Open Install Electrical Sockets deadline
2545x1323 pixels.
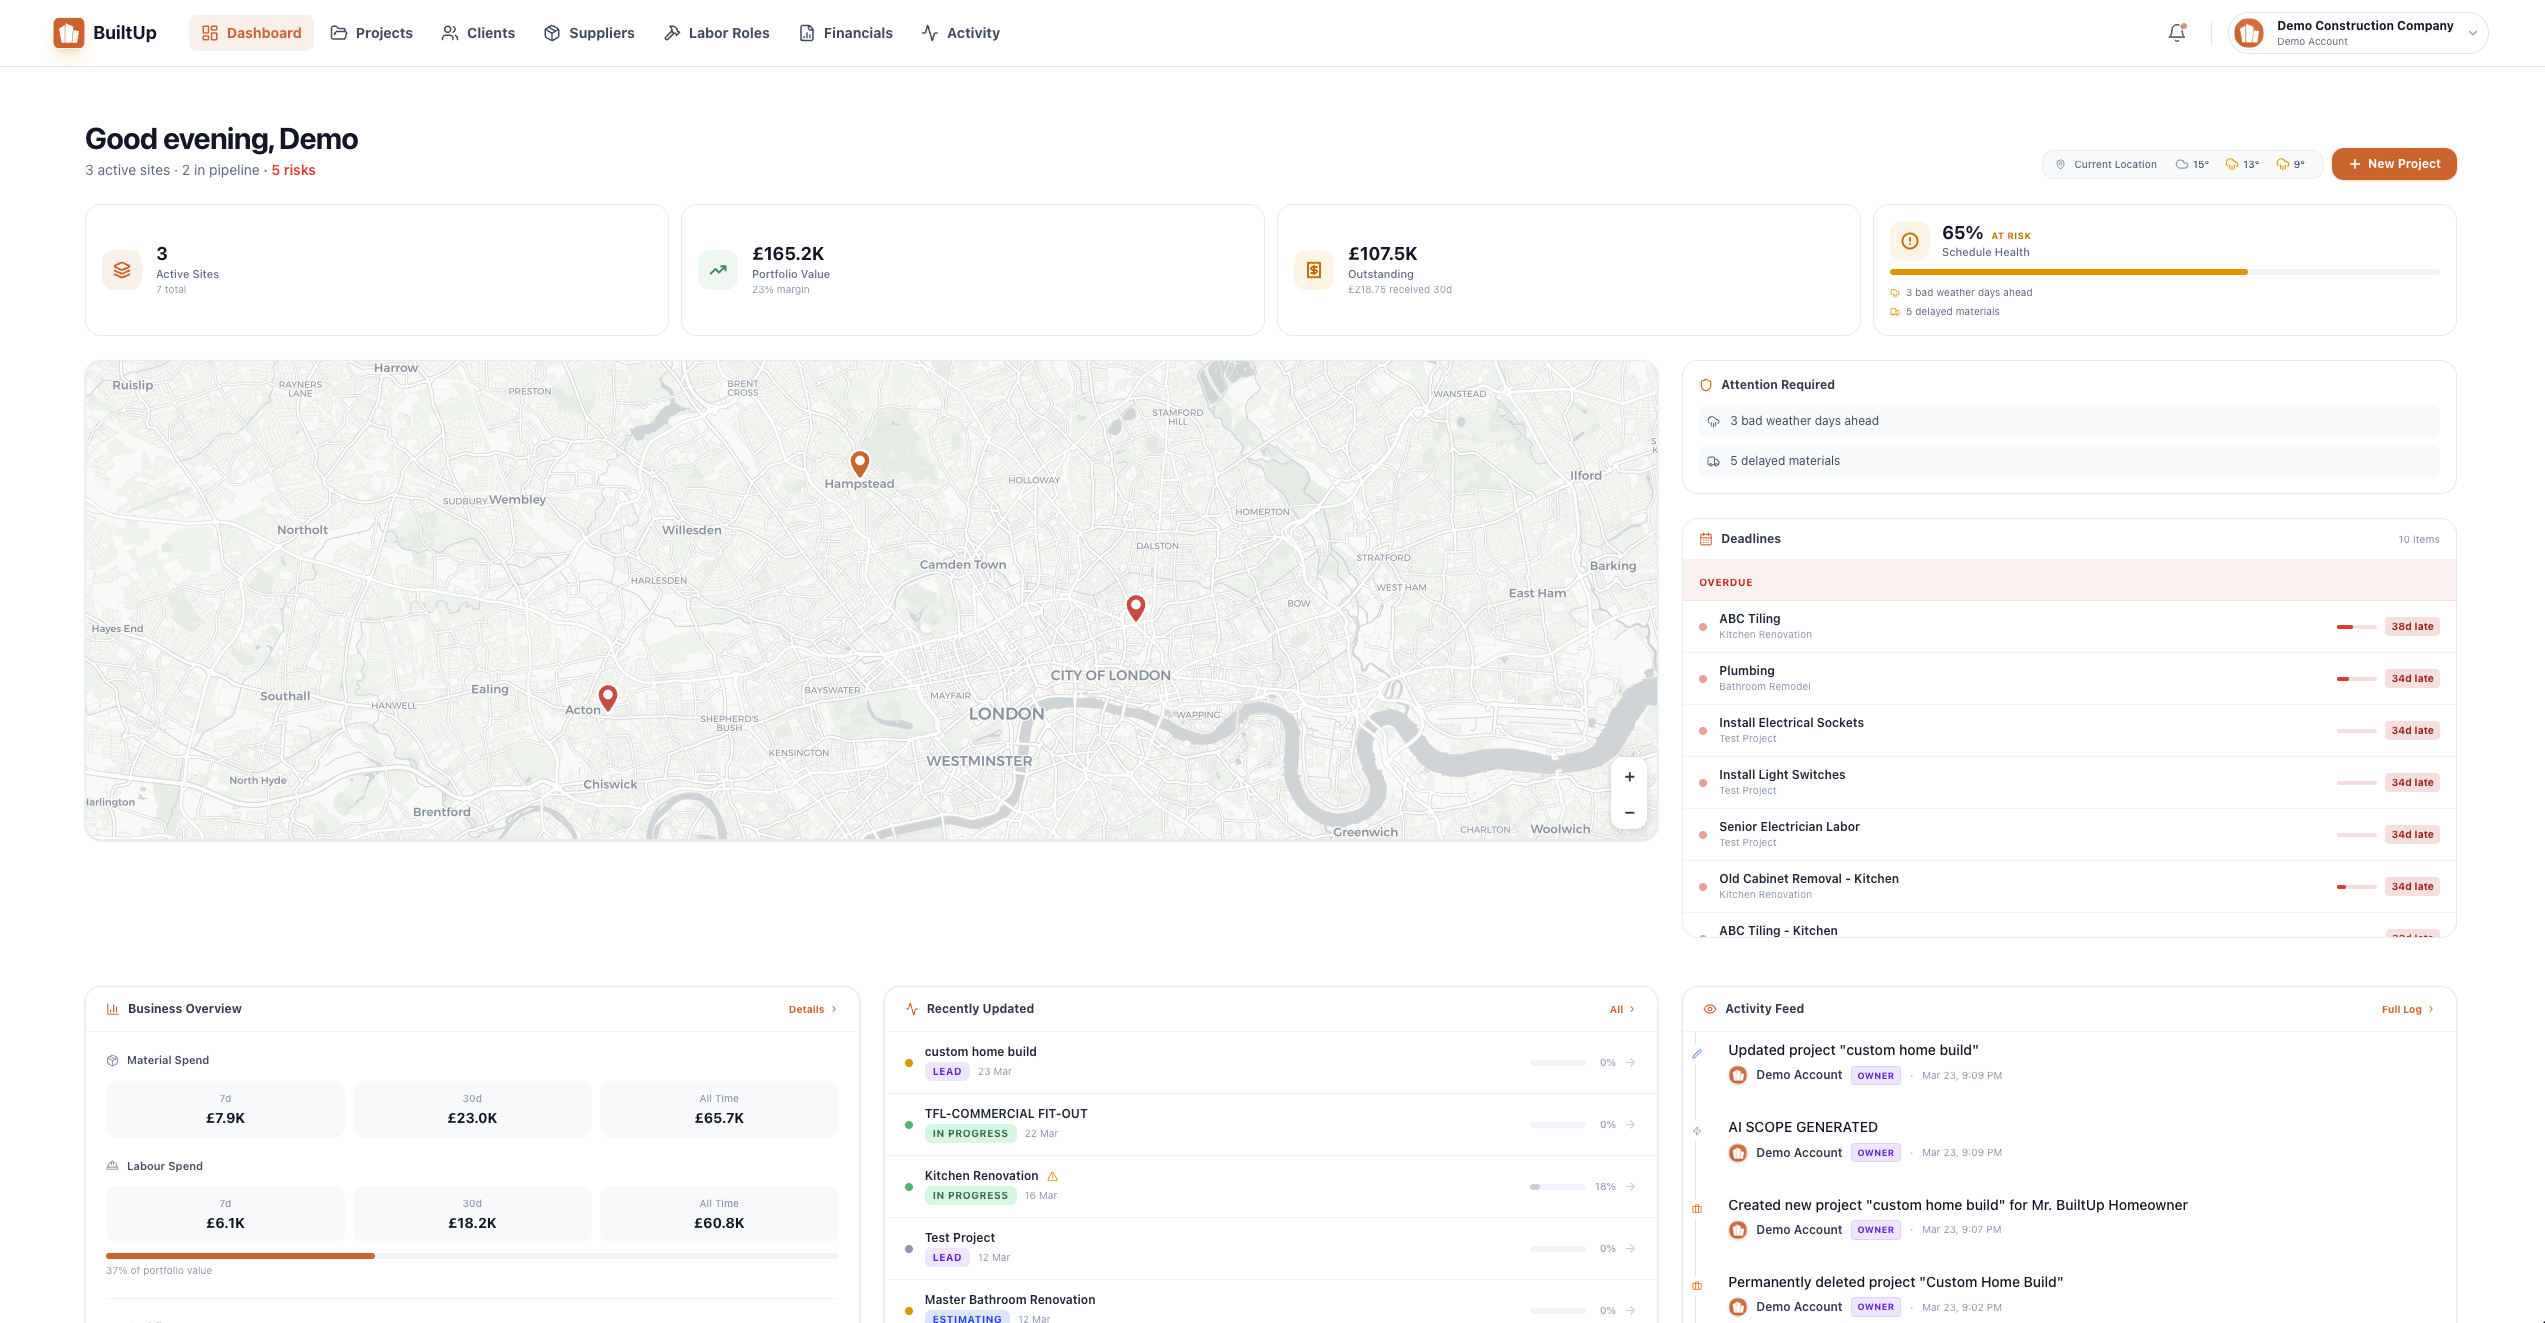(x=2069, y=731)
